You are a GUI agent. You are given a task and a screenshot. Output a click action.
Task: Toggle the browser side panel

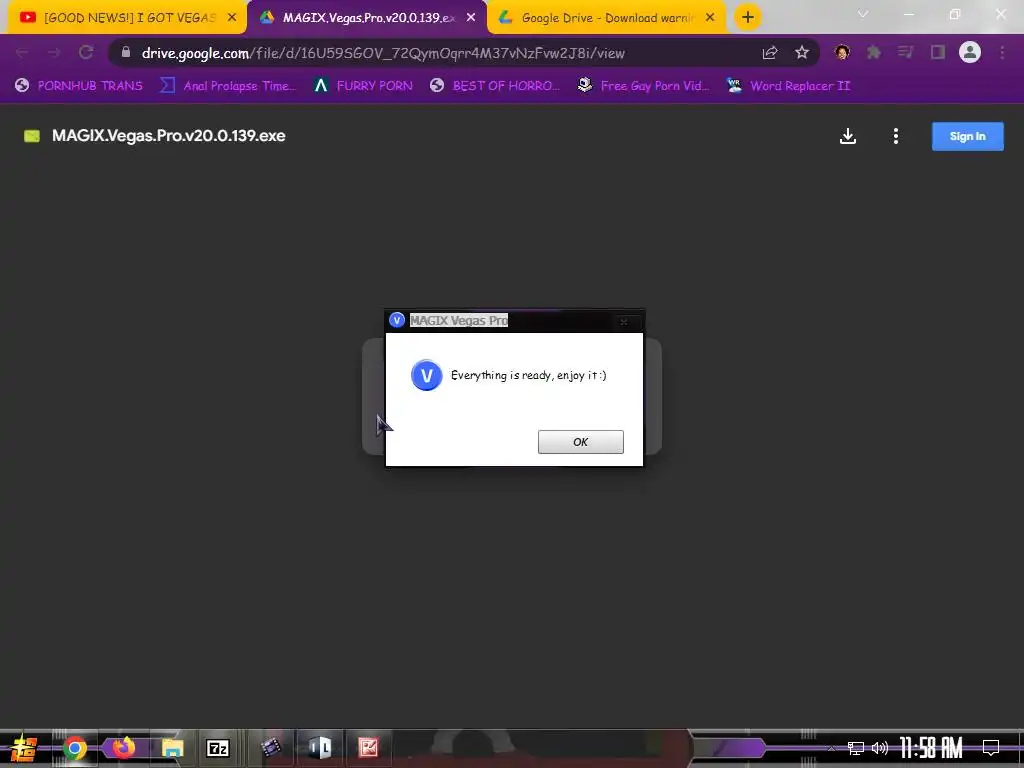[938, 52]
